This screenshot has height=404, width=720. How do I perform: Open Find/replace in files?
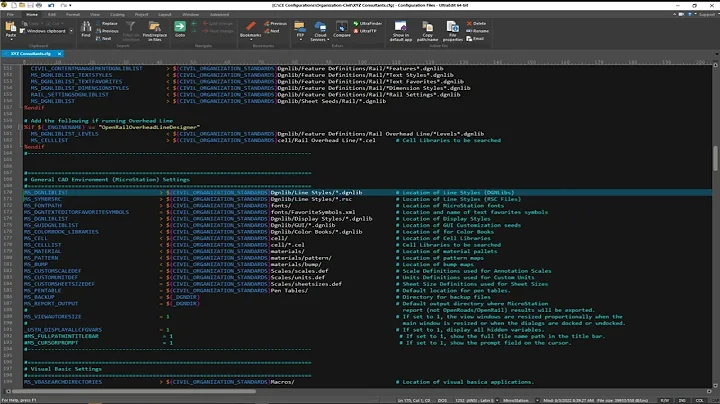[x=155, y=30]
